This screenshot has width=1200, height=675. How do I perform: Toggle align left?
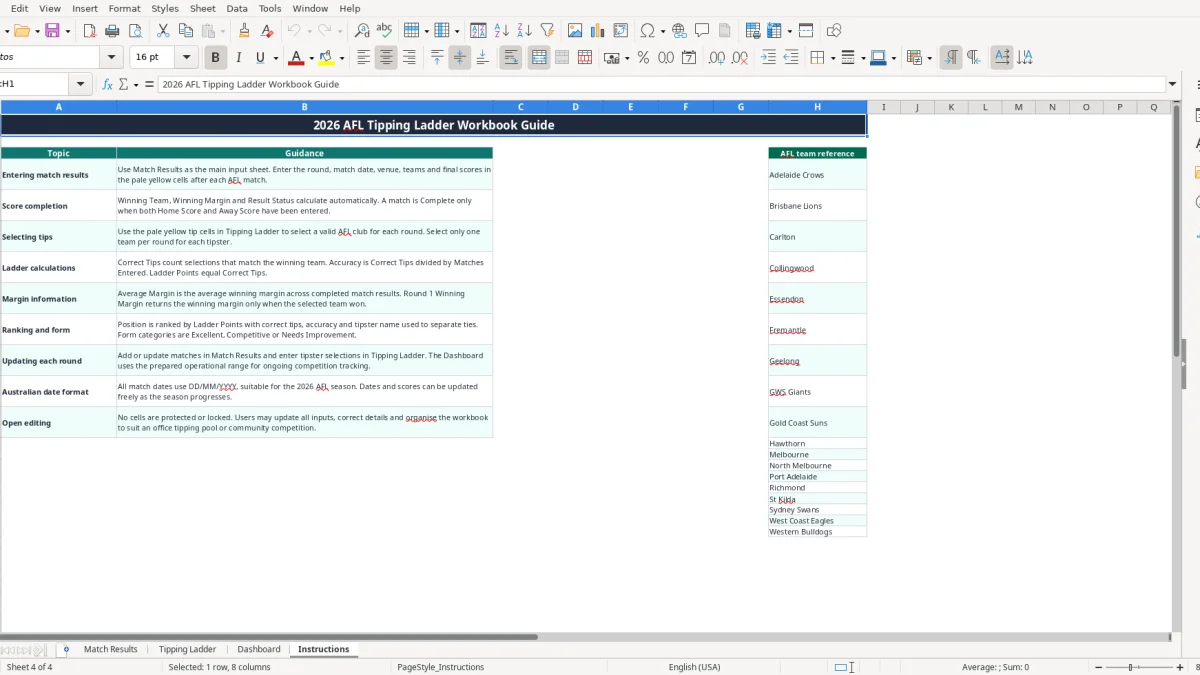tap(364, 58)
